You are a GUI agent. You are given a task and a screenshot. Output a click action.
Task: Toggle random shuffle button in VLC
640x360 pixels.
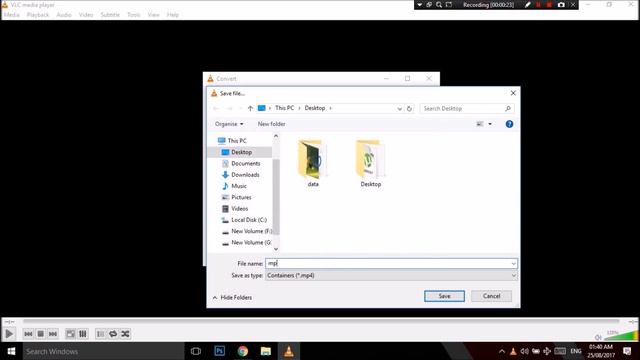125,334
